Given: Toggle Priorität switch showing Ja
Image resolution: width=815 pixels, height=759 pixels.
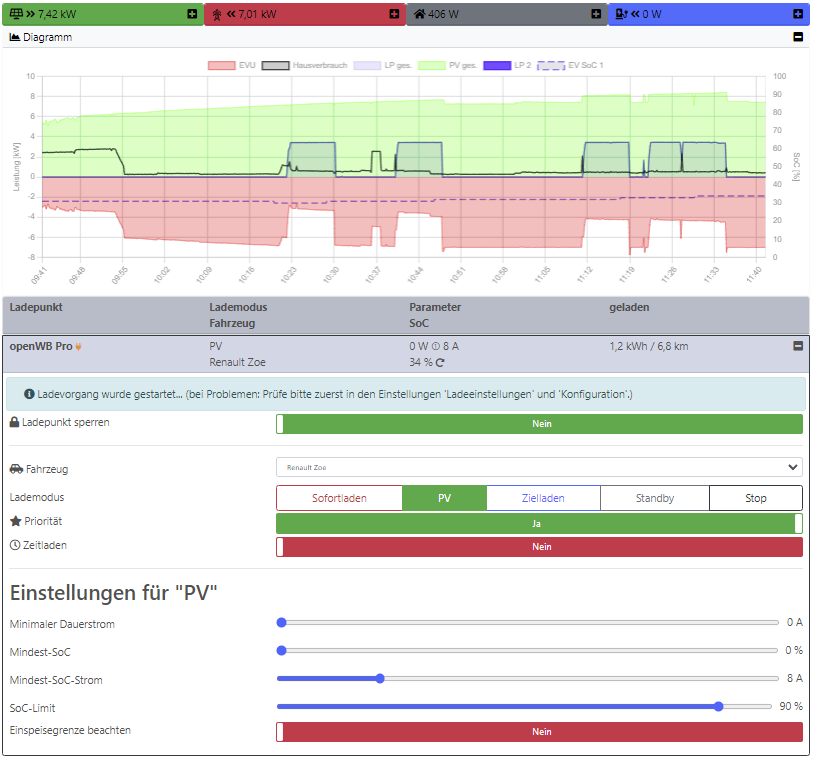Looking at the screenshot, I should coord(539,524).
